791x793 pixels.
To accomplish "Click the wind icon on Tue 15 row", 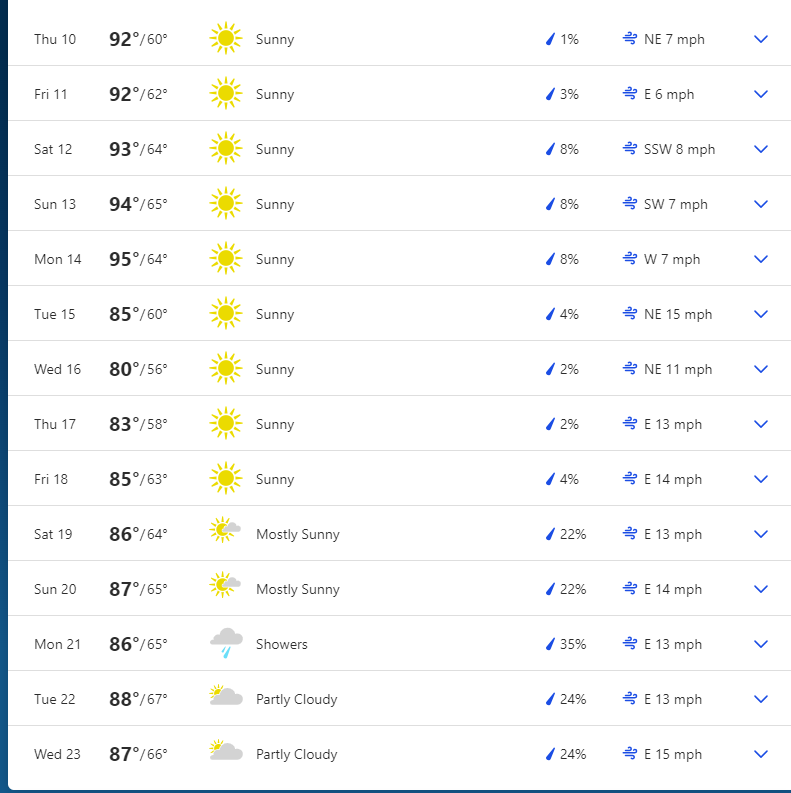I will 630,314.
